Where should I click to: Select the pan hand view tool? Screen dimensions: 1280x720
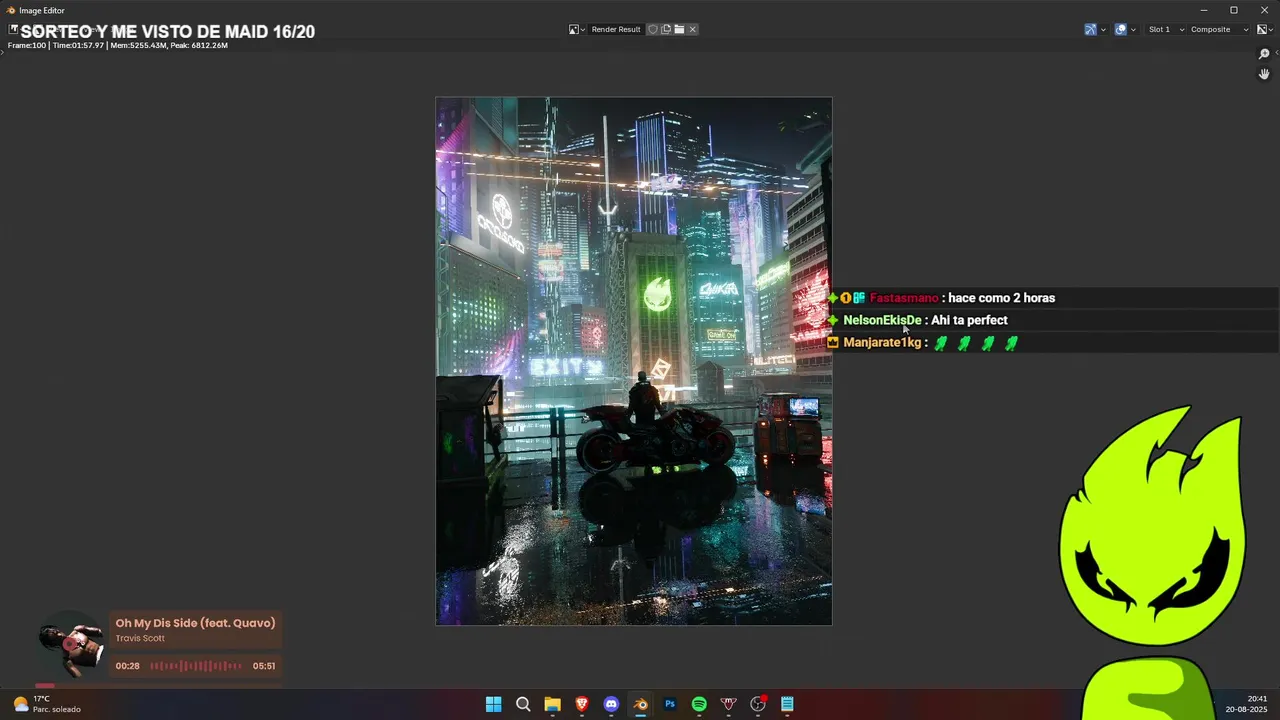[1264, 74]
